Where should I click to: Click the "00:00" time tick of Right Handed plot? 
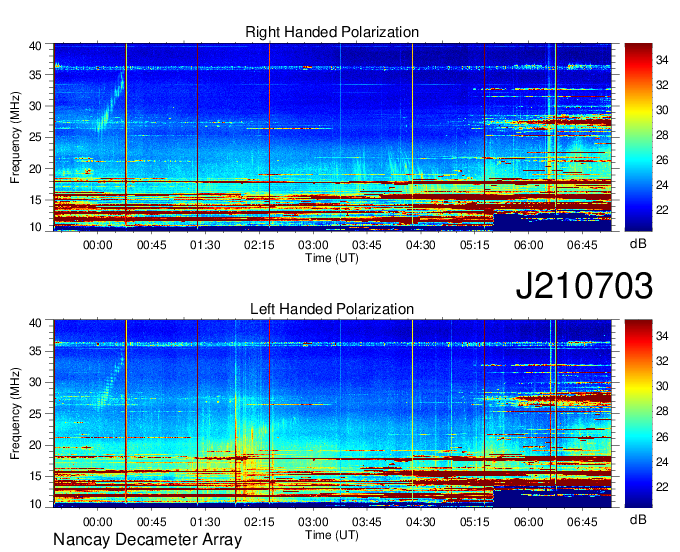click(98, 245)
